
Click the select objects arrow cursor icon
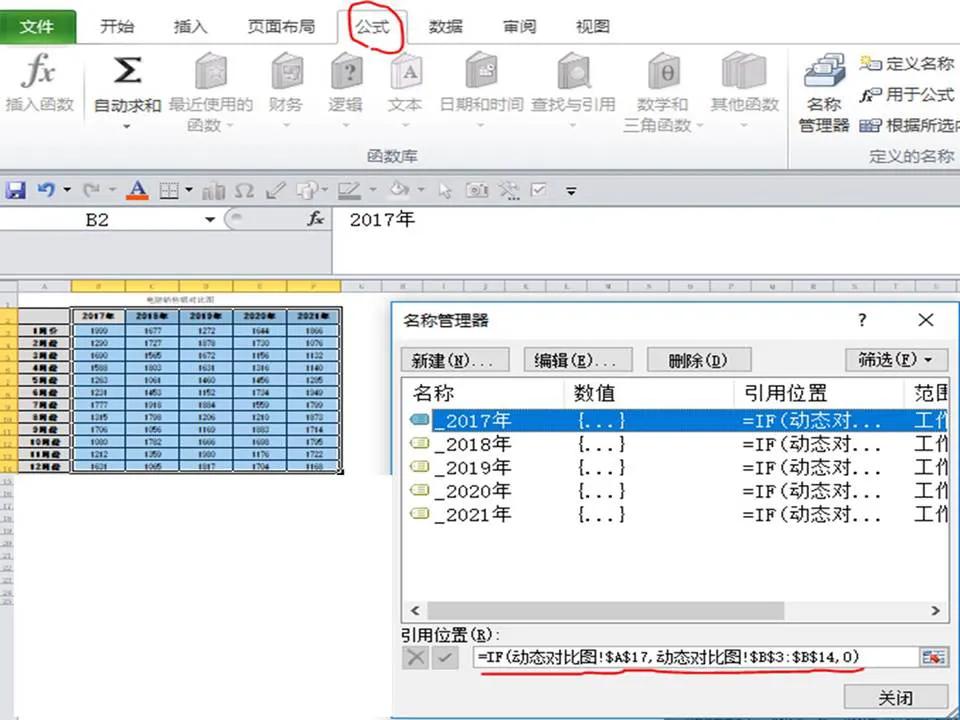pos(445,191)
